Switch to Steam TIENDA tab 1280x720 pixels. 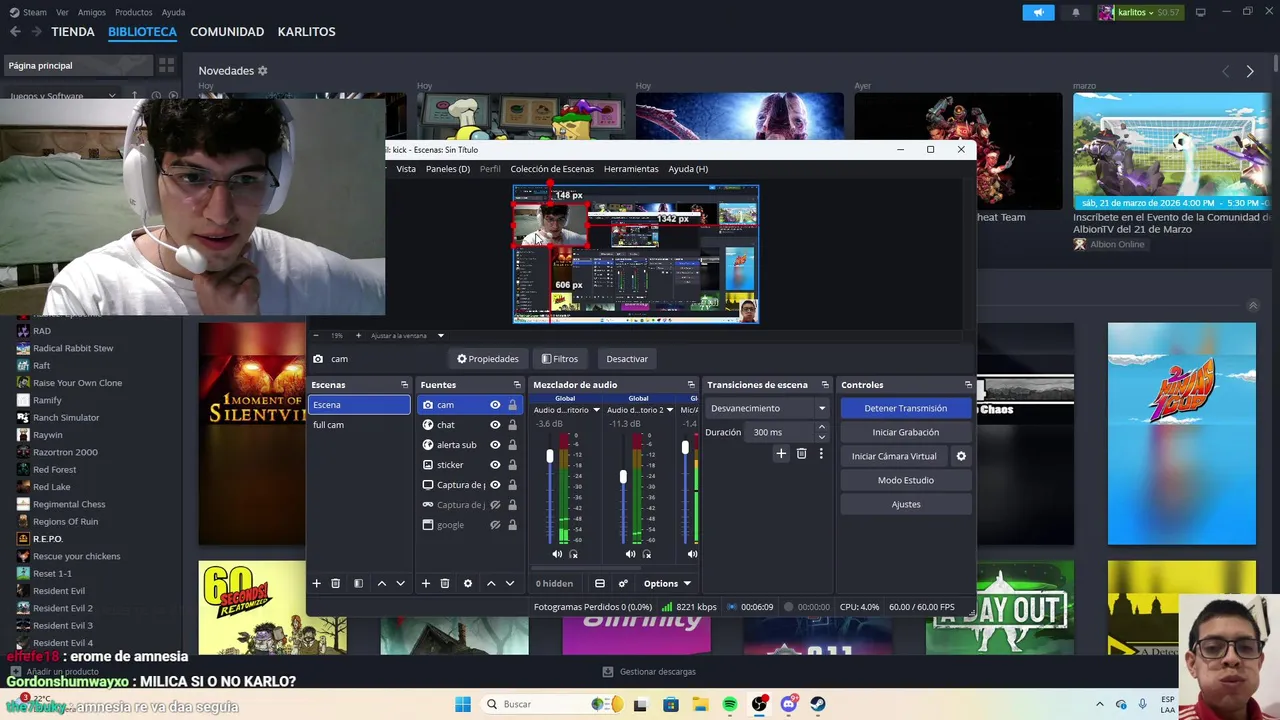[x=73, y=32]
